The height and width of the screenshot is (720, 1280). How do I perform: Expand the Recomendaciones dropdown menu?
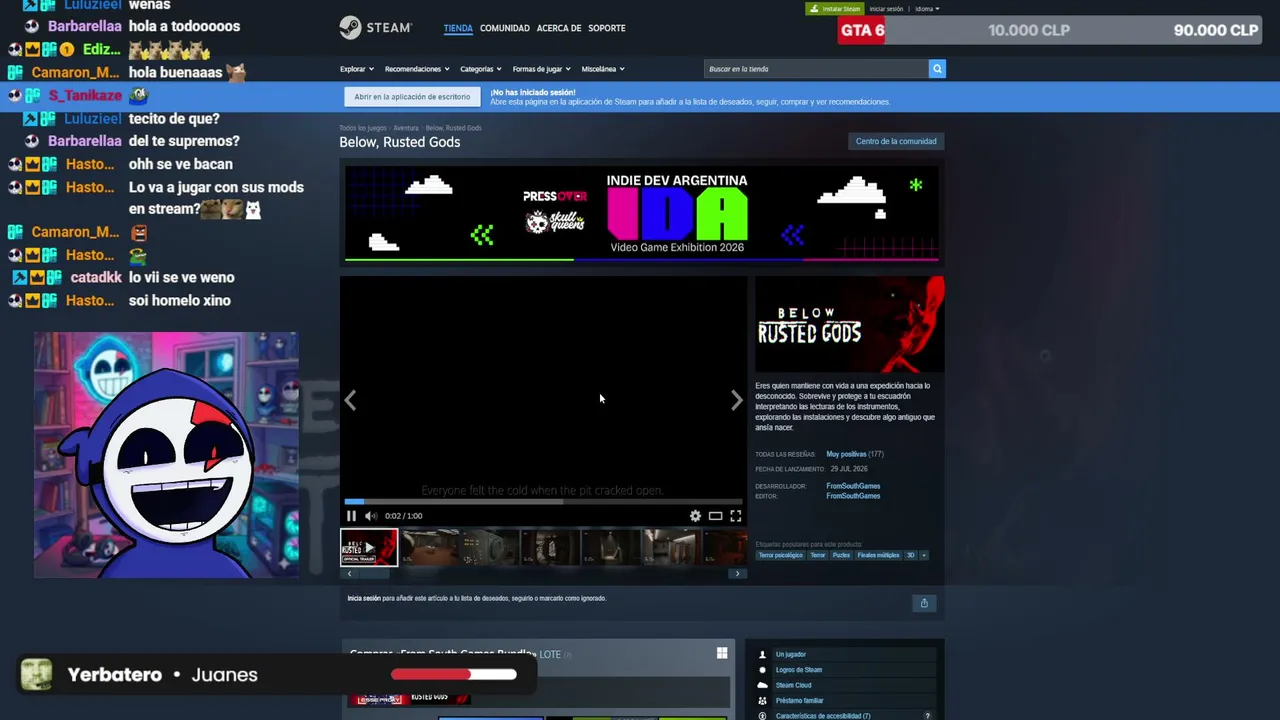pyautogui.click(x=417, y=69)
